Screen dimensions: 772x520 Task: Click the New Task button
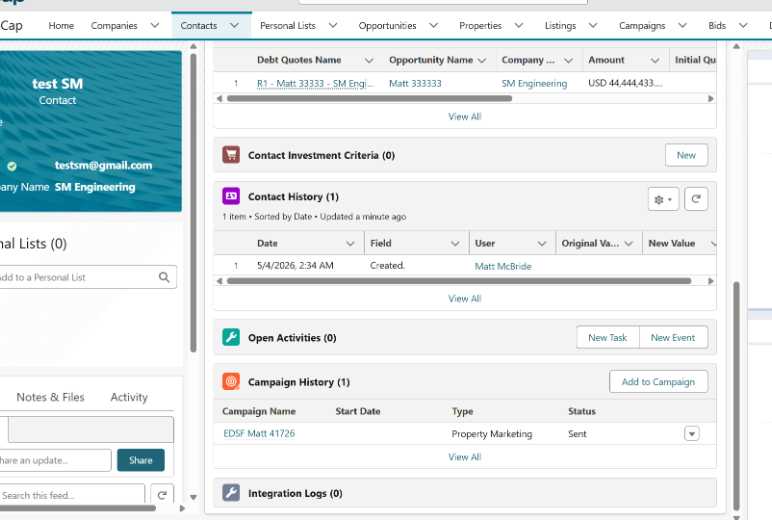tap(608, 337)
